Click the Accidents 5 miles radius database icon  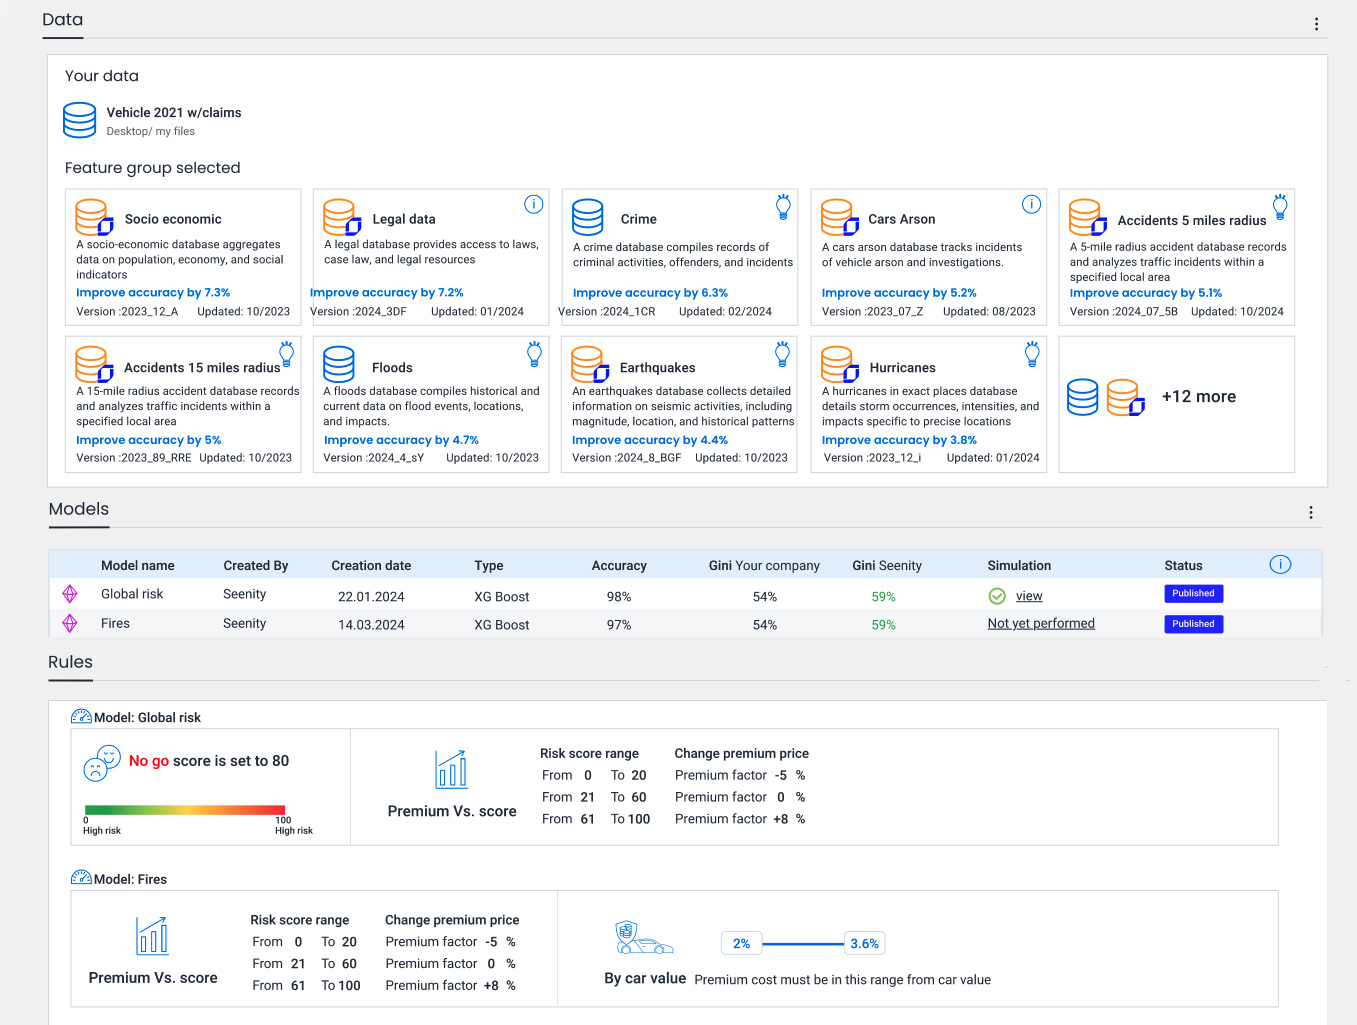pyautogui.click(x=1088, y=217)
